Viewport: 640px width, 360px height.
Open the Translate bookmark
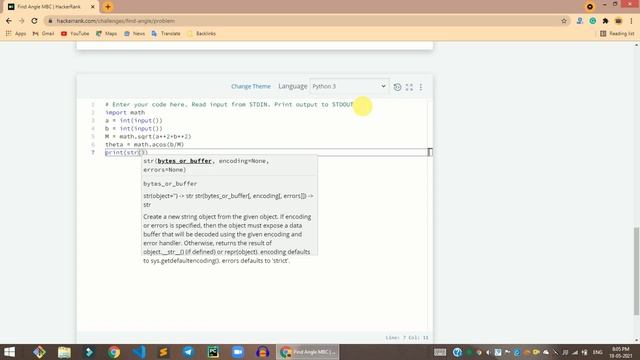click(x=166, y=33)
